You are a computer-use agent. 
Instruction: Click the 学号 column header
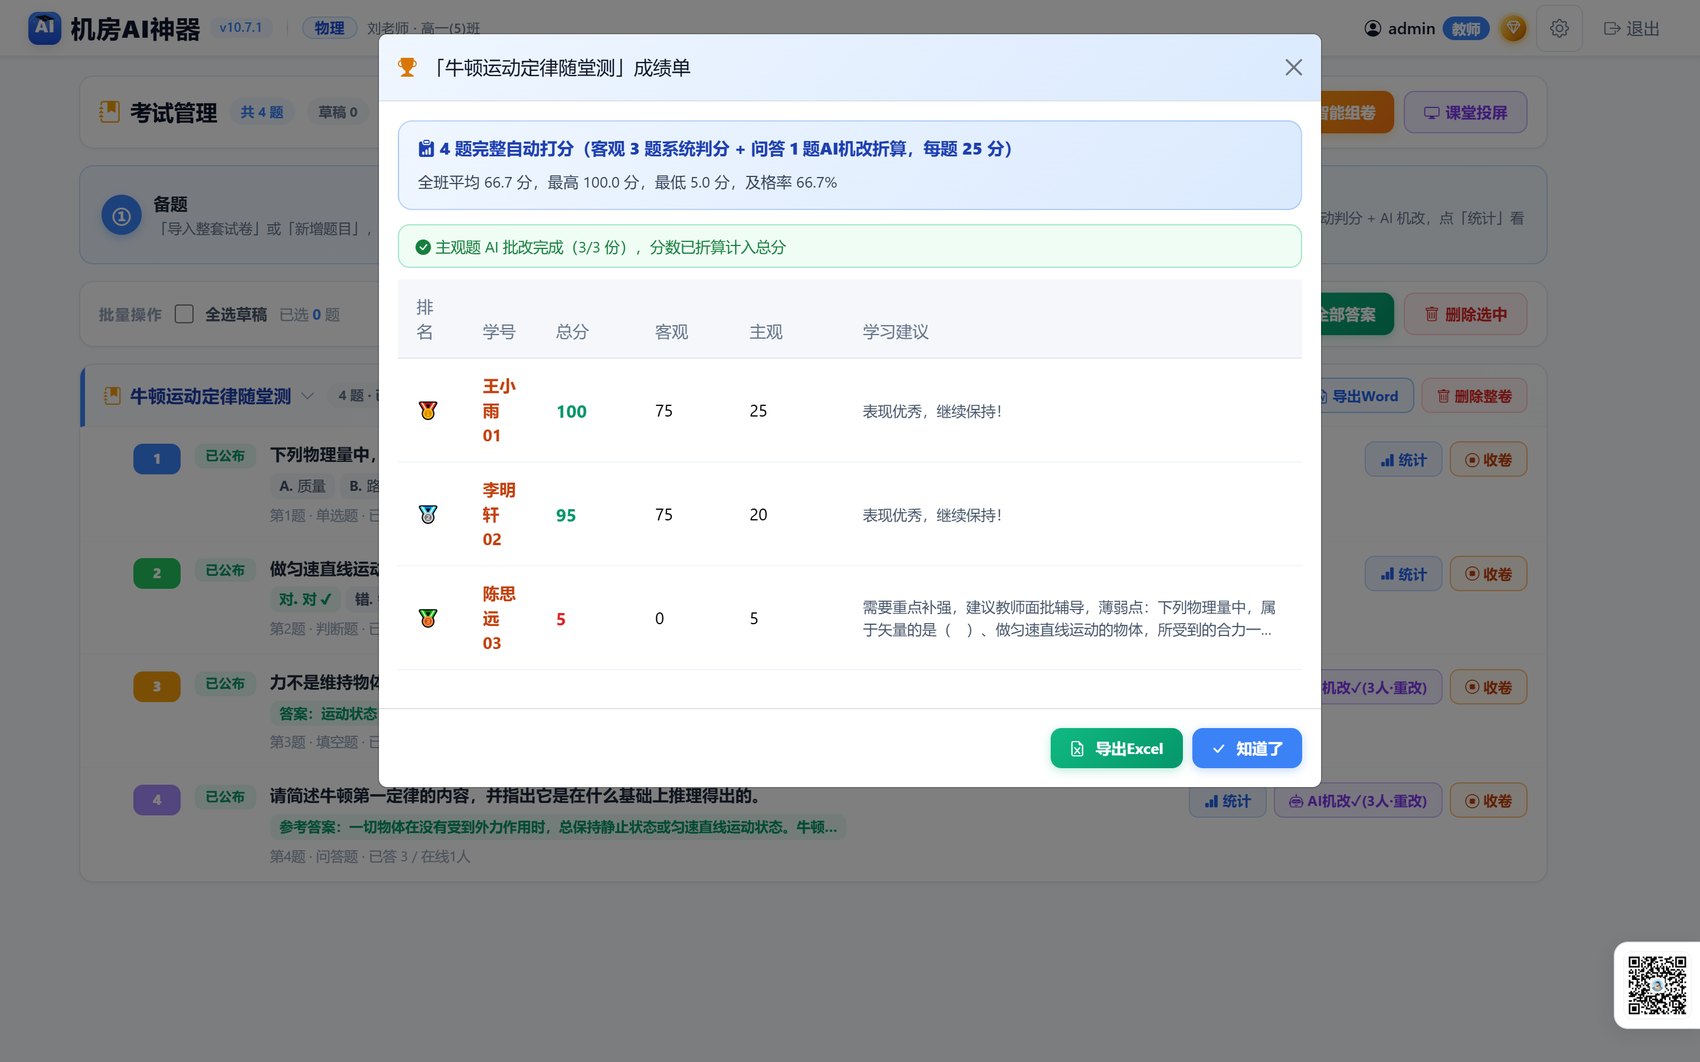(499, 332)
